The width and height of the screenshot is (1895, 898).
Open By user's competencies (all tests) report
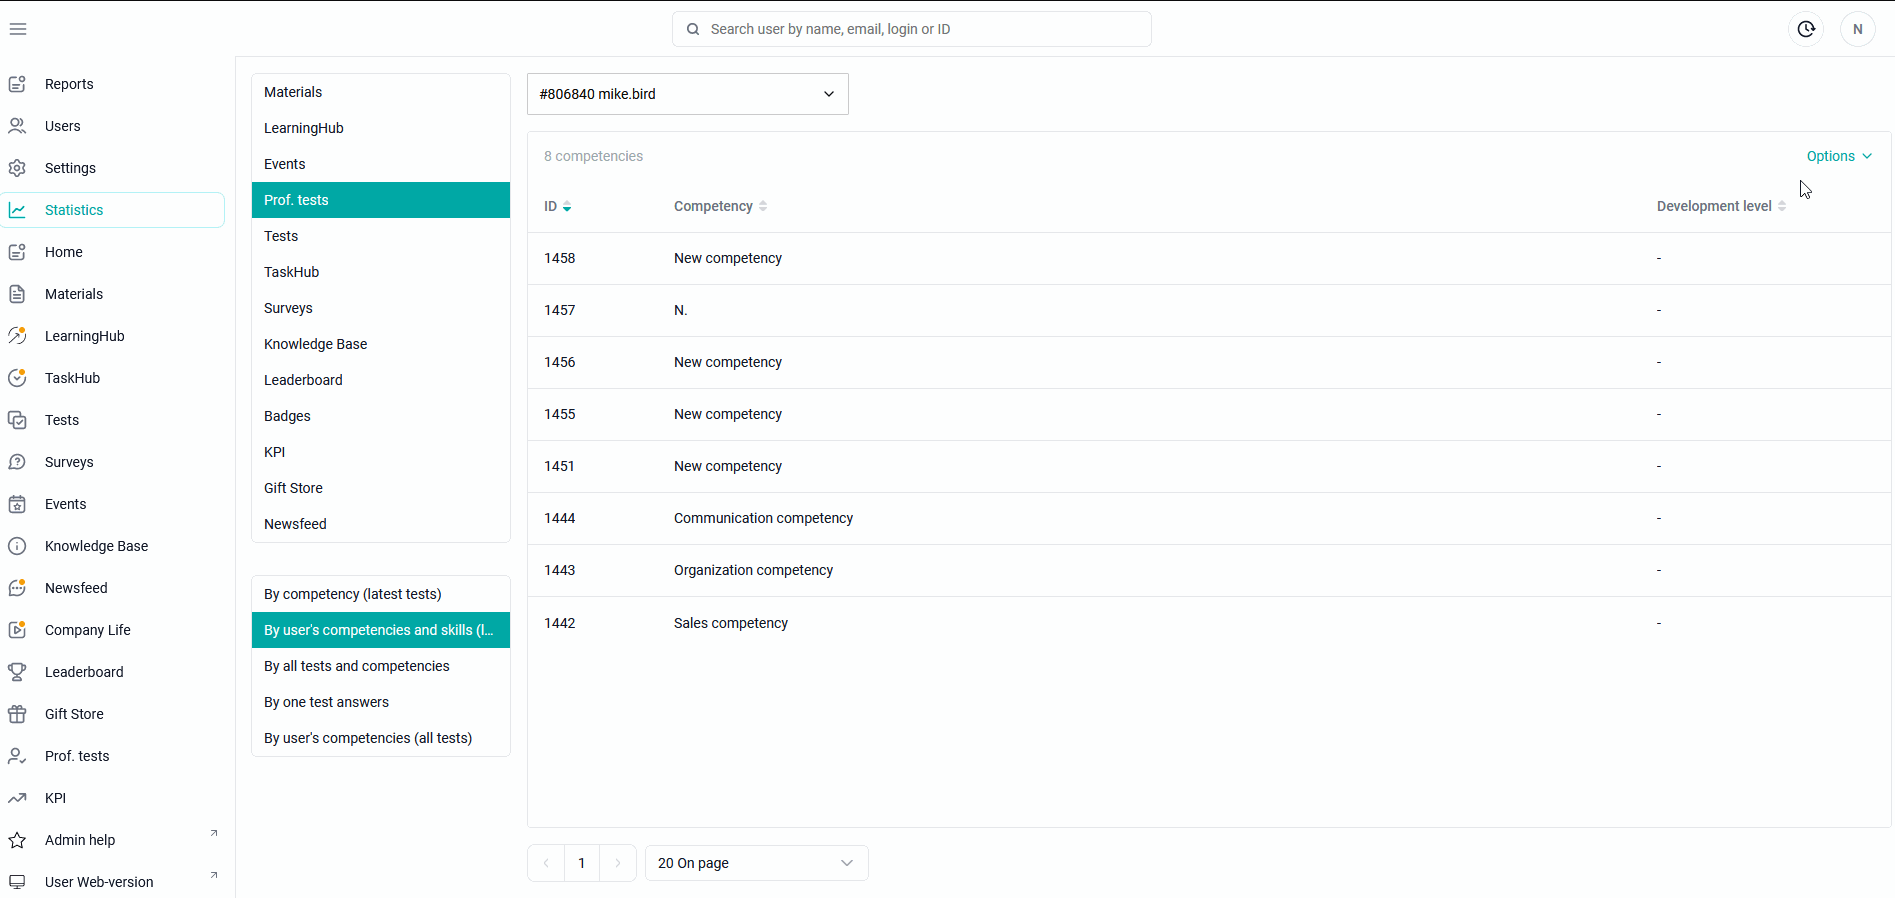click(381, 738)
